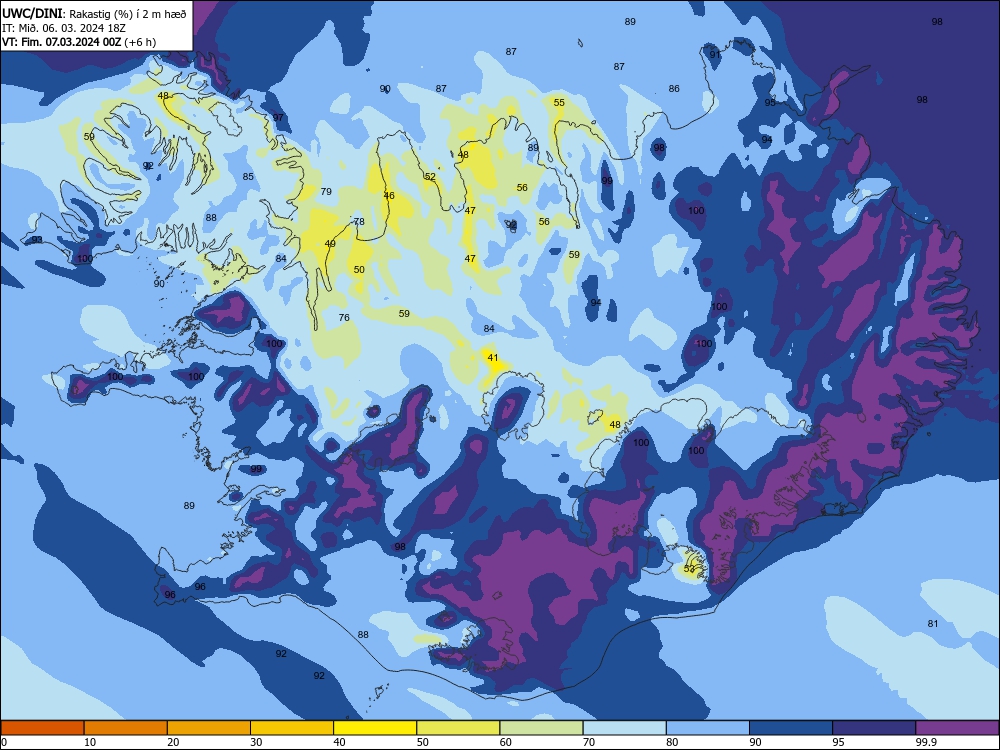This screenshot has width=1000, height=750.
Task: Select the 20–30 light orange legend swatch
Action: click(209, 728)
